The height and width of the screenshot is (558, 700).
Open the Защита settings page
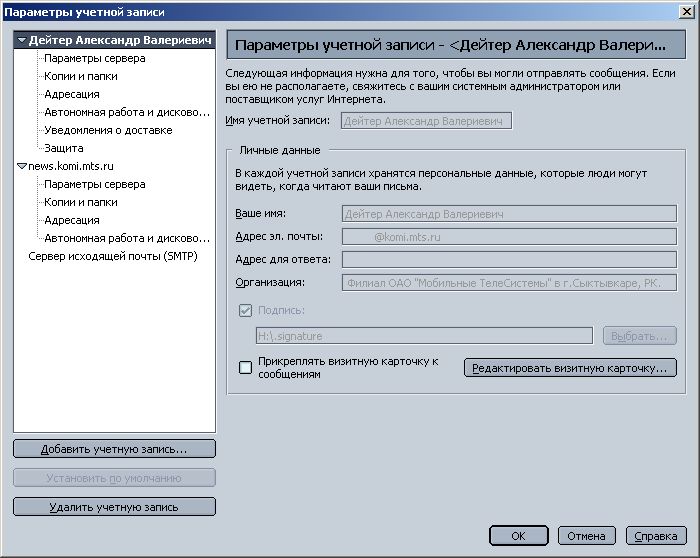tap(63, 148)
